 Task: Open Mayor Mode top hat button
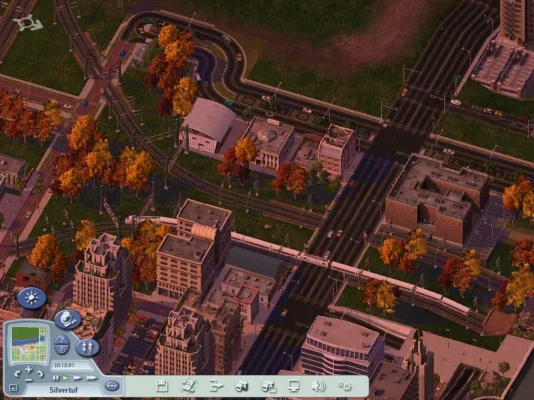click(x=67, y=319)
